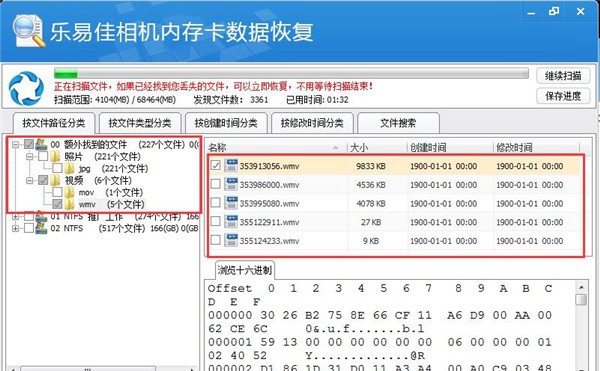Select the 353986000.wmv file name

pos(269,185)
